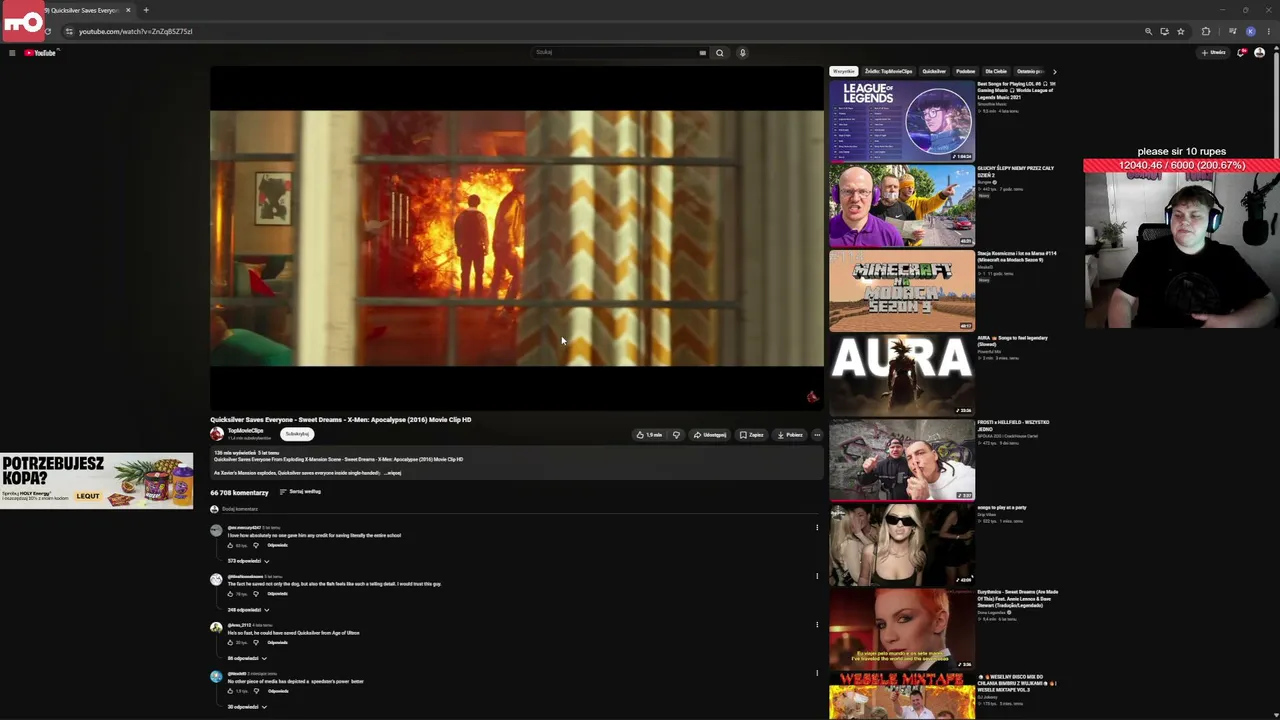The image size is (1280, 720).
Task: Select the Wszystkie filter chip
Action: 844,72
